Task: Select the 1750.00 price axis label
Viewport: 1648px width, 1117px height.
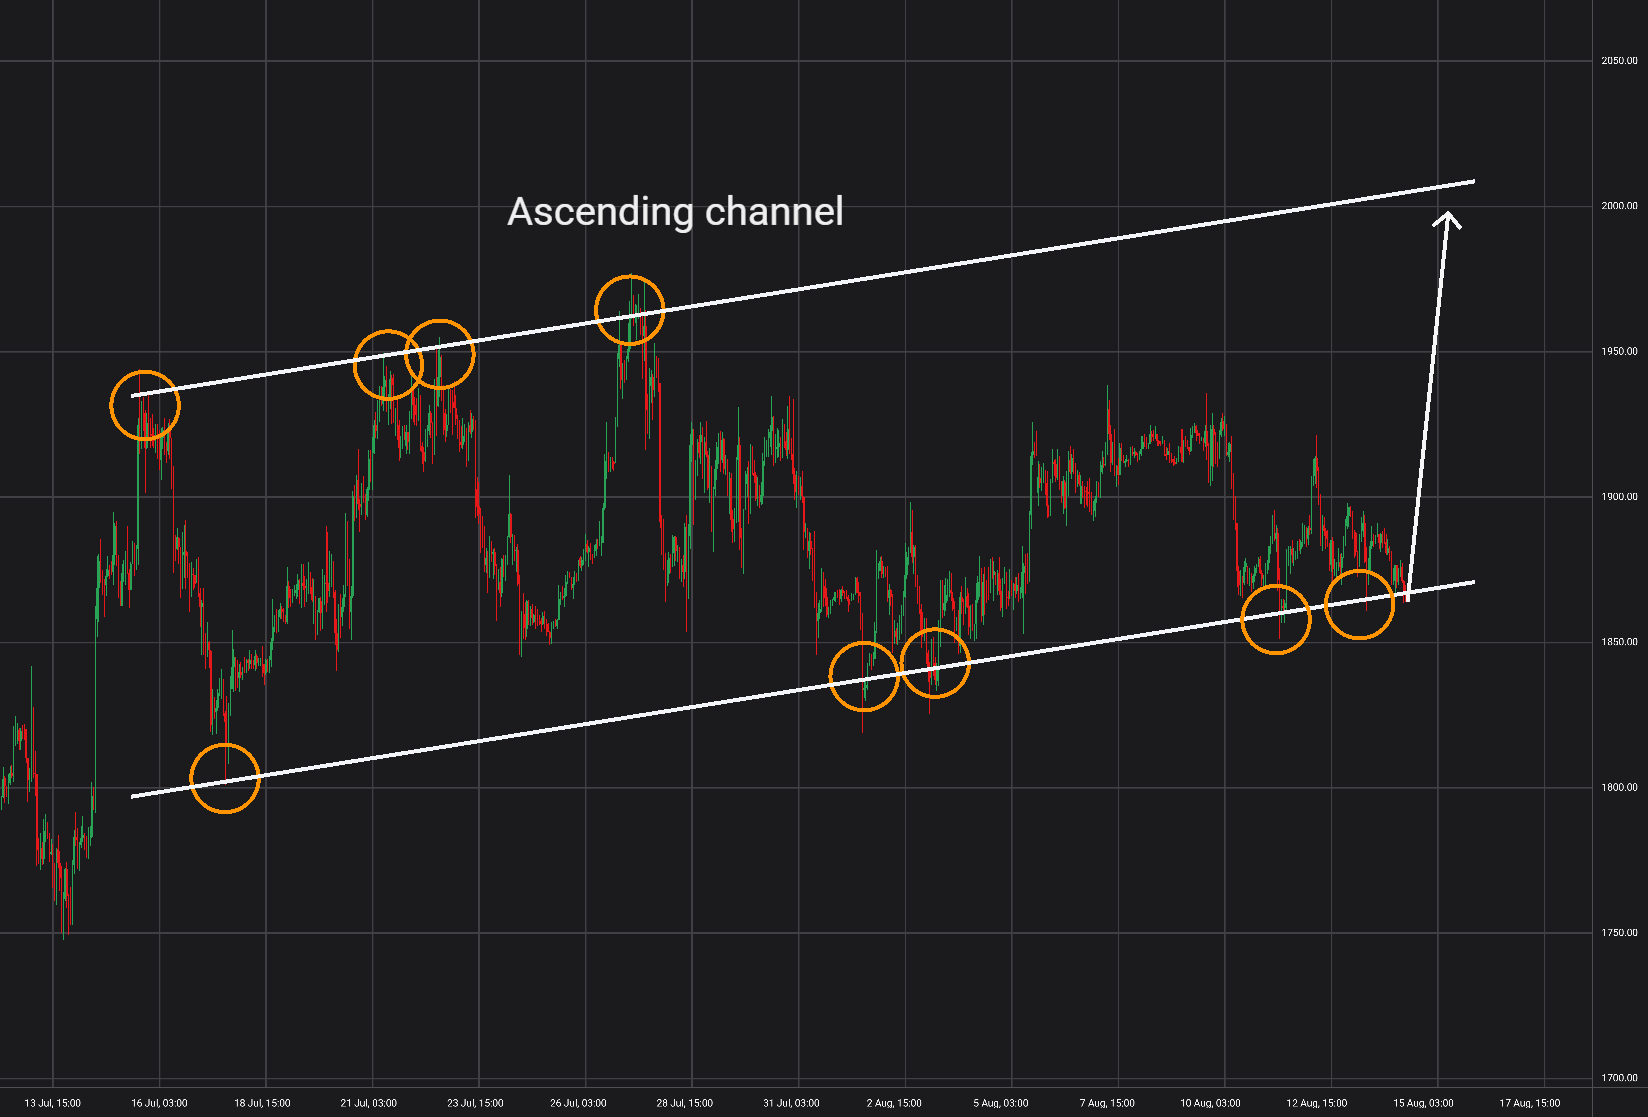Action: pos(1619,933)
